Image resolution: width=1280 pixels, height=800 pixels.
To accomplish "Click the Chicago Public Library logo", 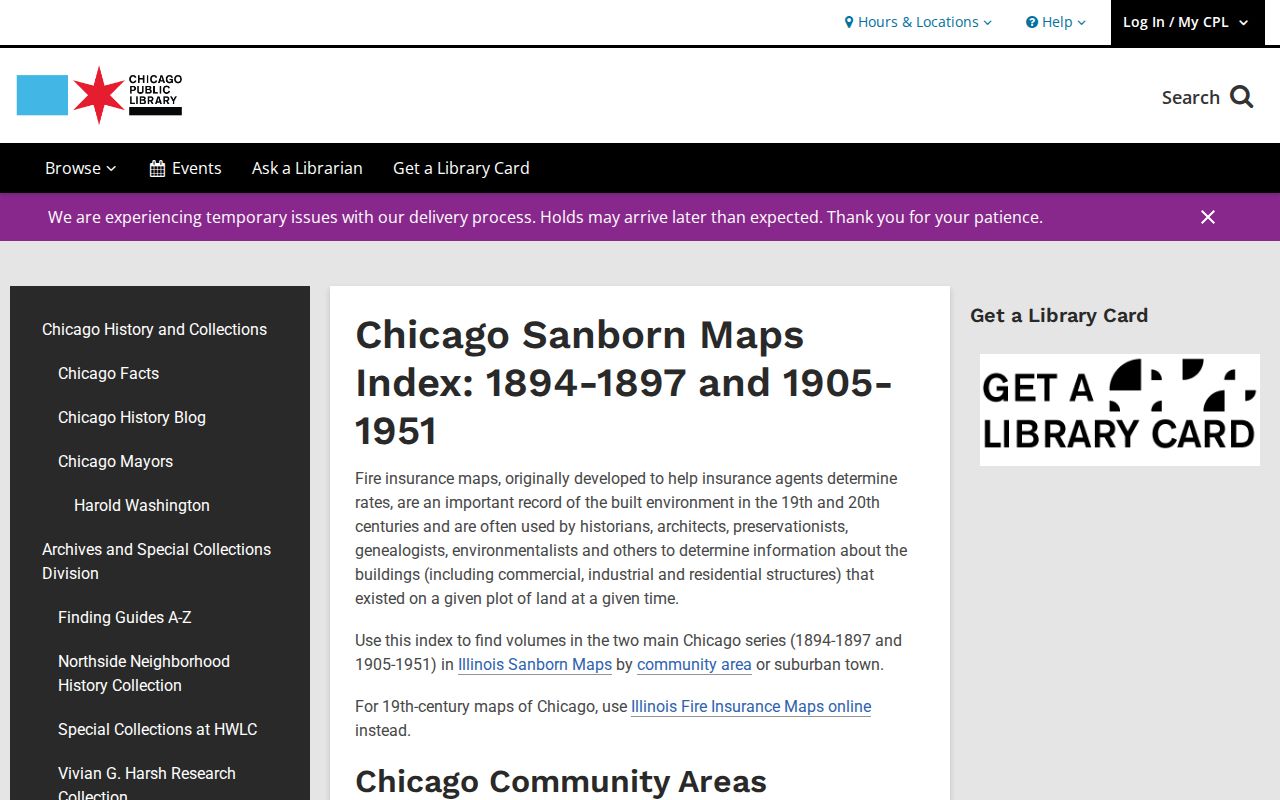I will click(x=99, y=95).
